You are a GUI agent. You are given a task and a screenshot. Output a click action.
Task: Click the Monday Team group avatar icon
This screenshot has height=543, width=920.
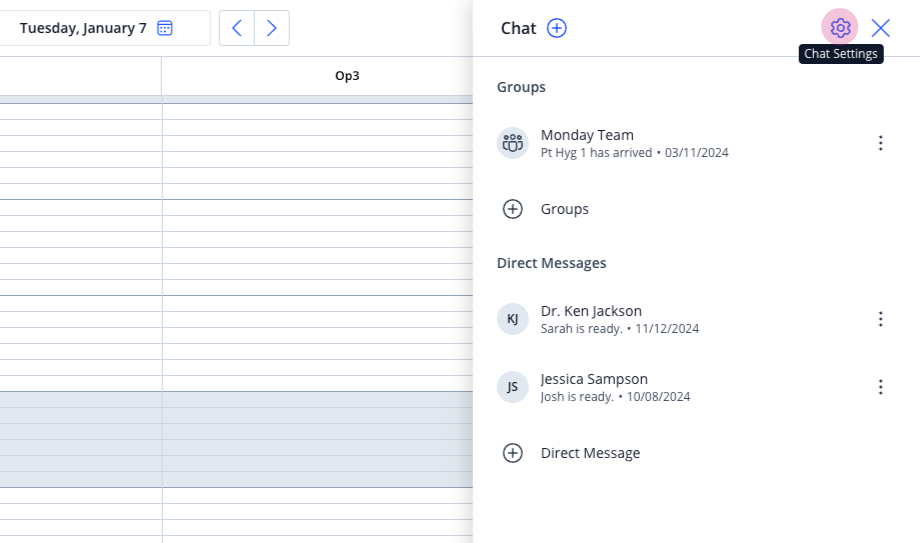513,143
